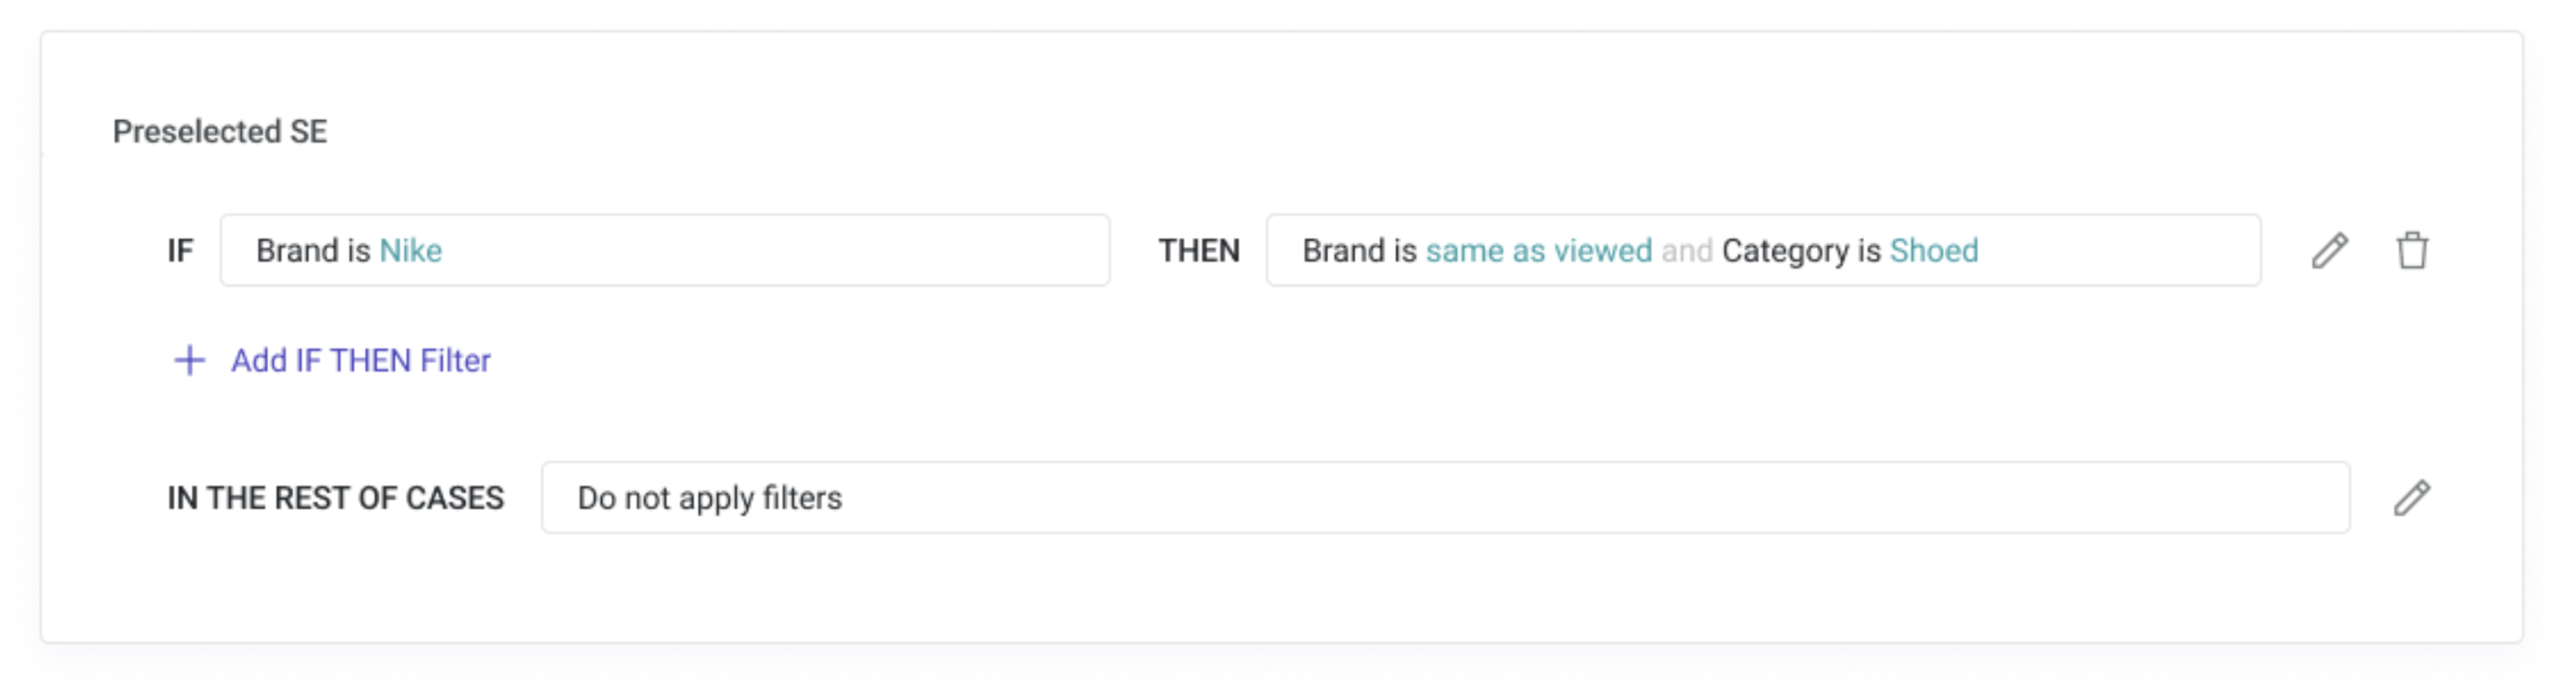Edit the rest of cases filter
Viewport: 2576px width, 680px height.
[2411, 497]
